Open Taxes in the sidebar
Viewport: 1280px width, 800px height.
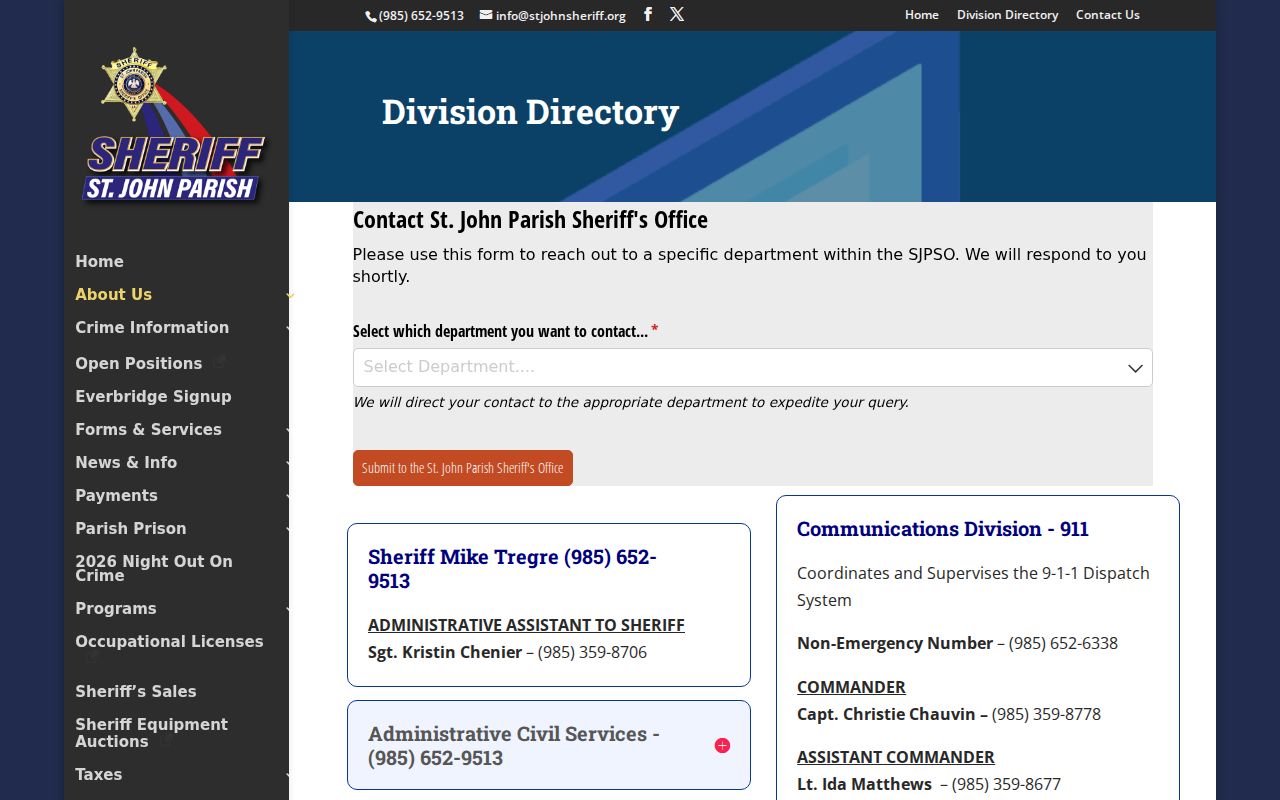pyautogui.click(x=99, y=775)
